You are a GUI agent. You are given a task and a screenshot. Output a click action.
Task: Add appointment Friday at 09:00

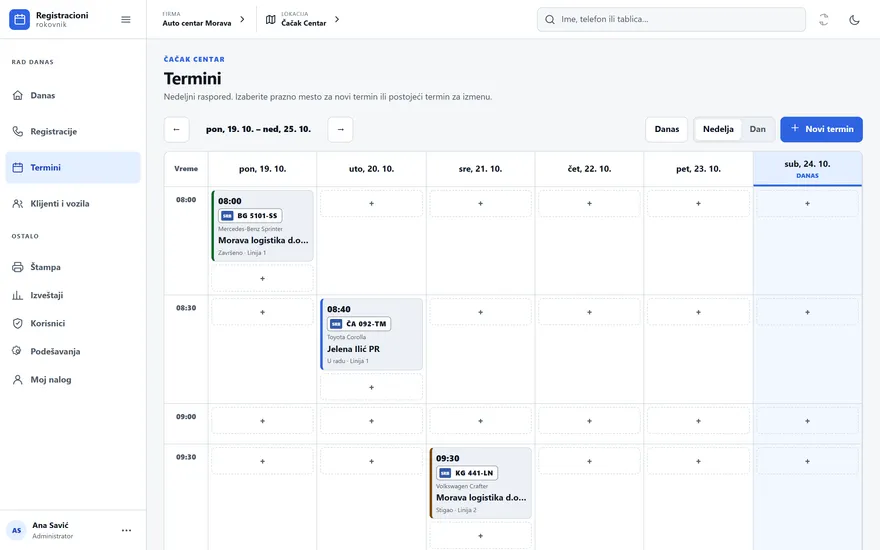tap(698, 421)
